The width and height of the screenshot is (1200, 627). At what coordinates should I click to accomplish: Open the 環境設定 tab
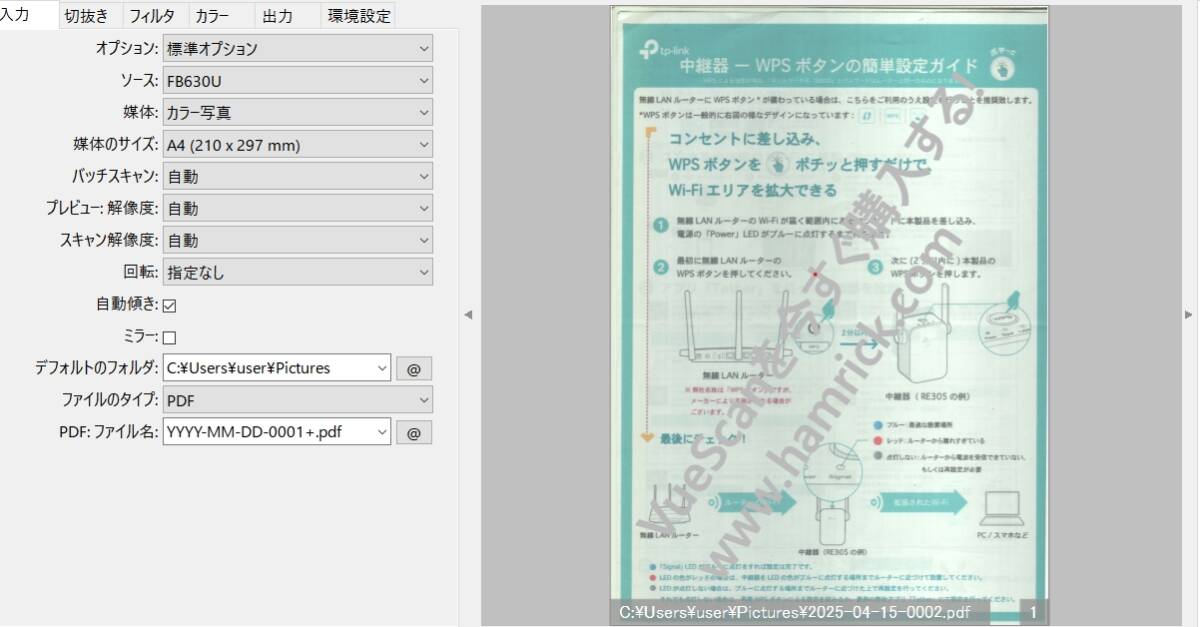[x=359, y=15]
